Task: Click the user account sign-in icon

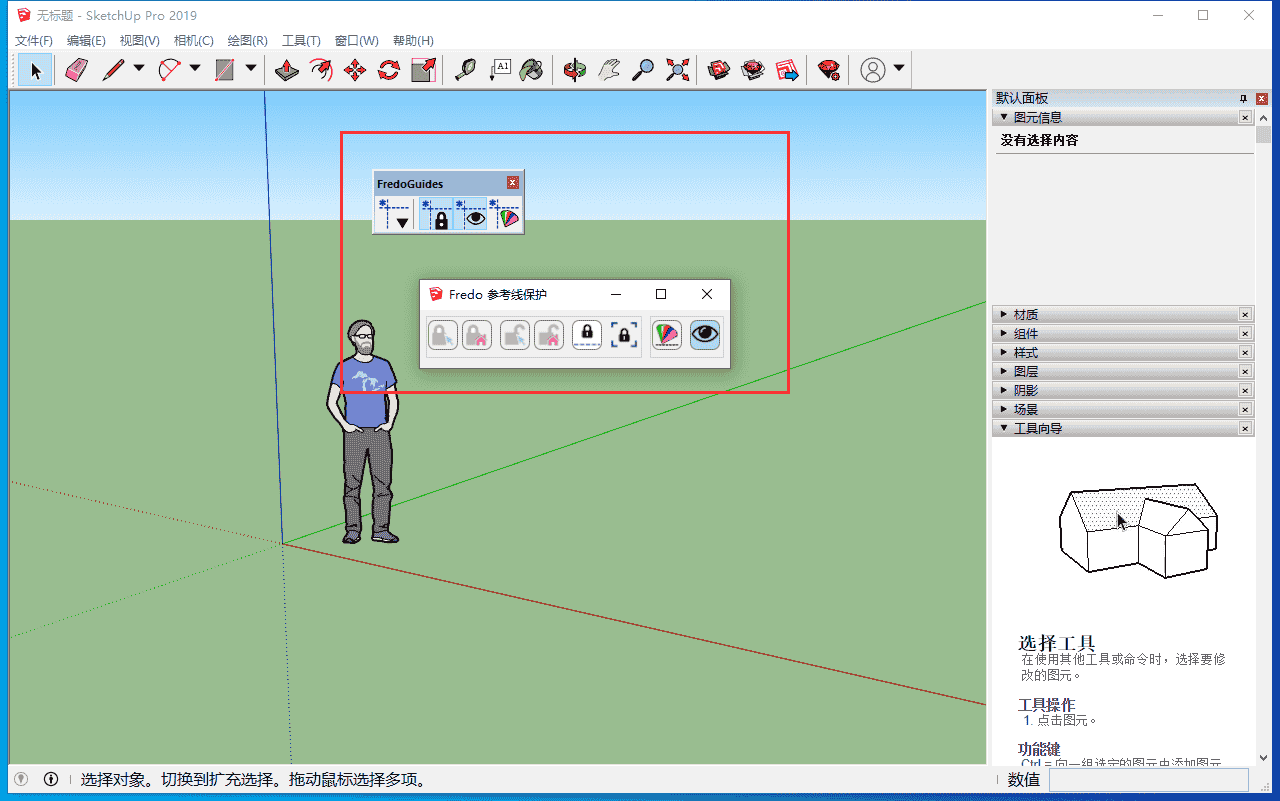Action: 873,70
